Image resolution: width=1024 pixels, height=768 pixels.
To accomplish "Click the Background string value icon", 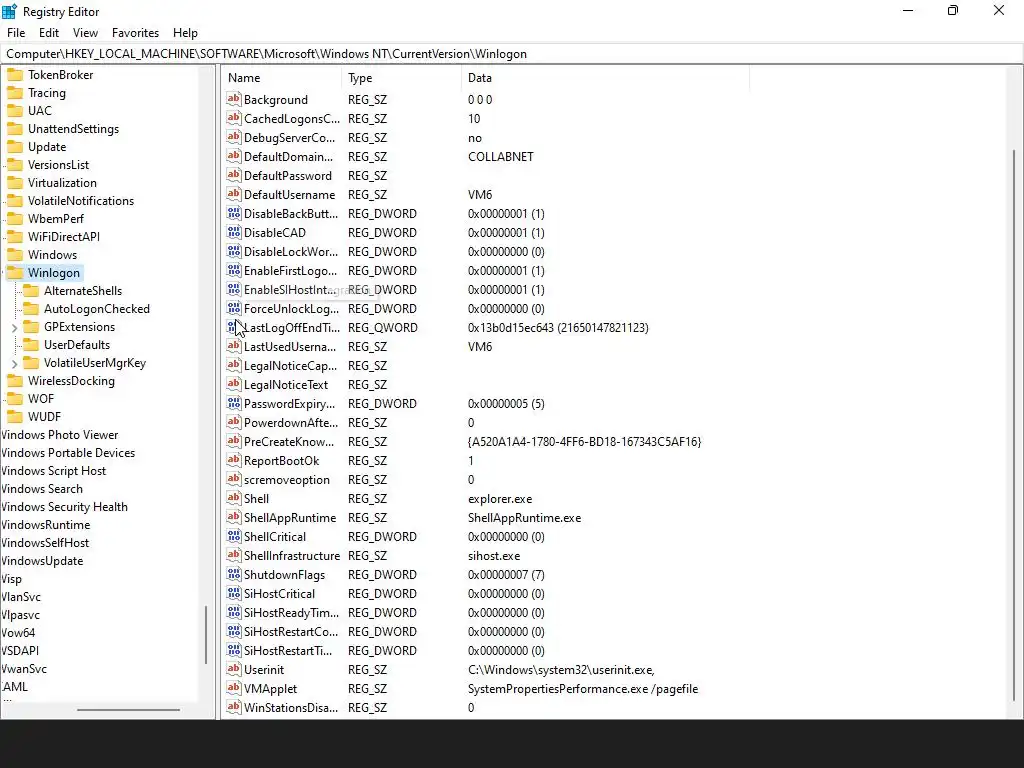I will (x=234, y=99).
